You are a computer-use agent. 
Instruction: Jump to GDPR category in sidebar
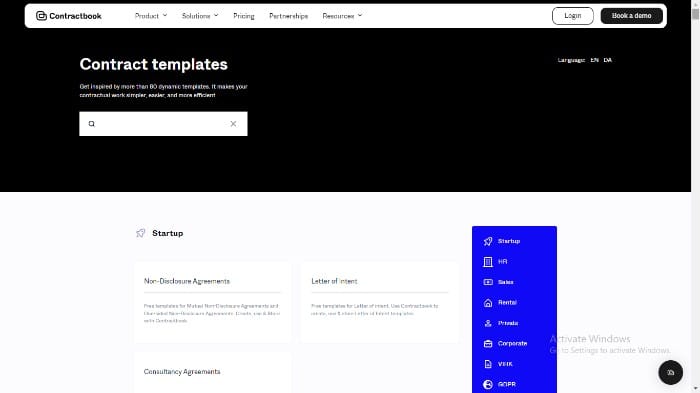(x=507, y=385)
